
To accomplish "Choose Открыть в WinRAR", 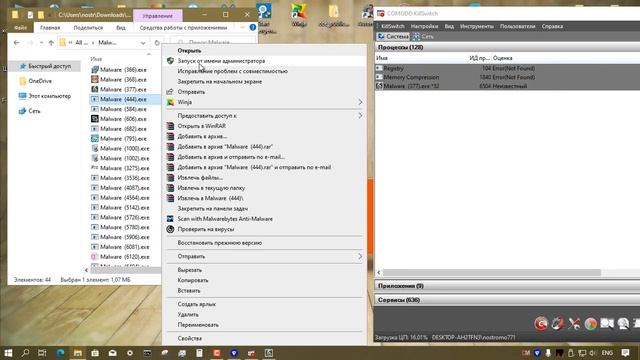I will [x=264, y=126].
